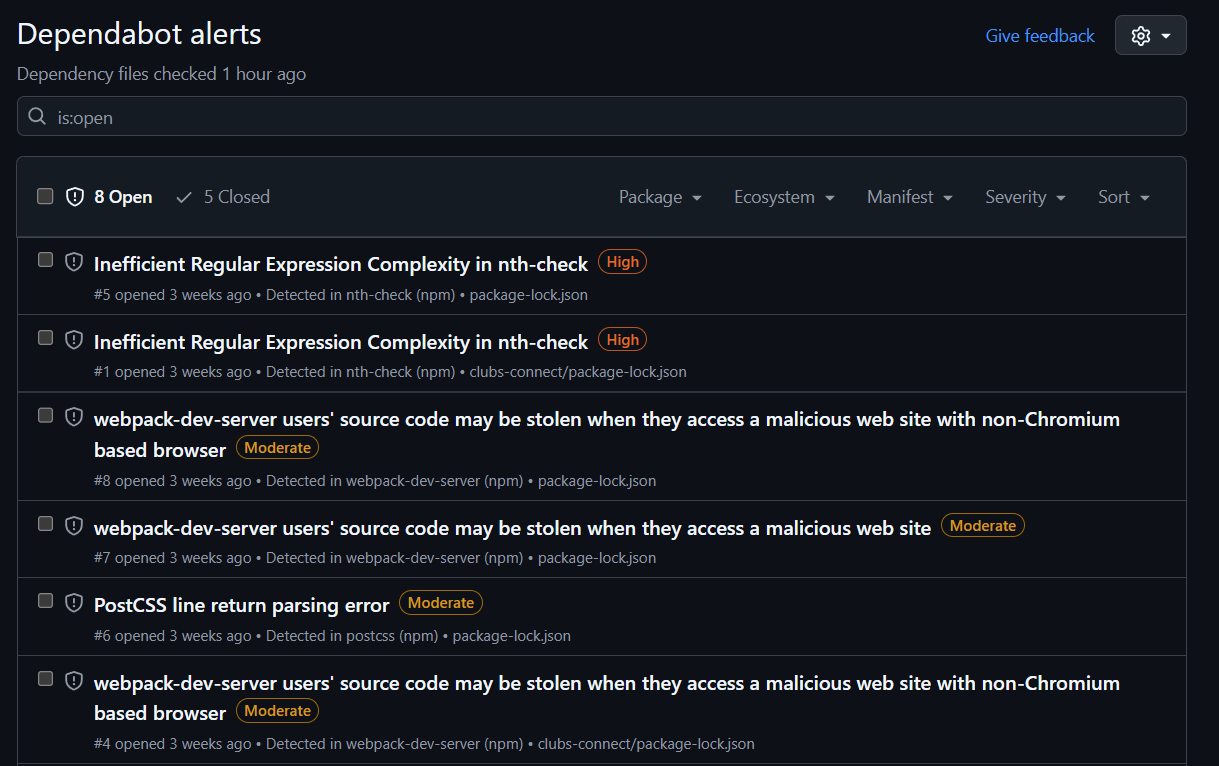Click shield icon of alert #5
Screen dimensions: 1219x766
pyautogui.click(x=74, y=262)
